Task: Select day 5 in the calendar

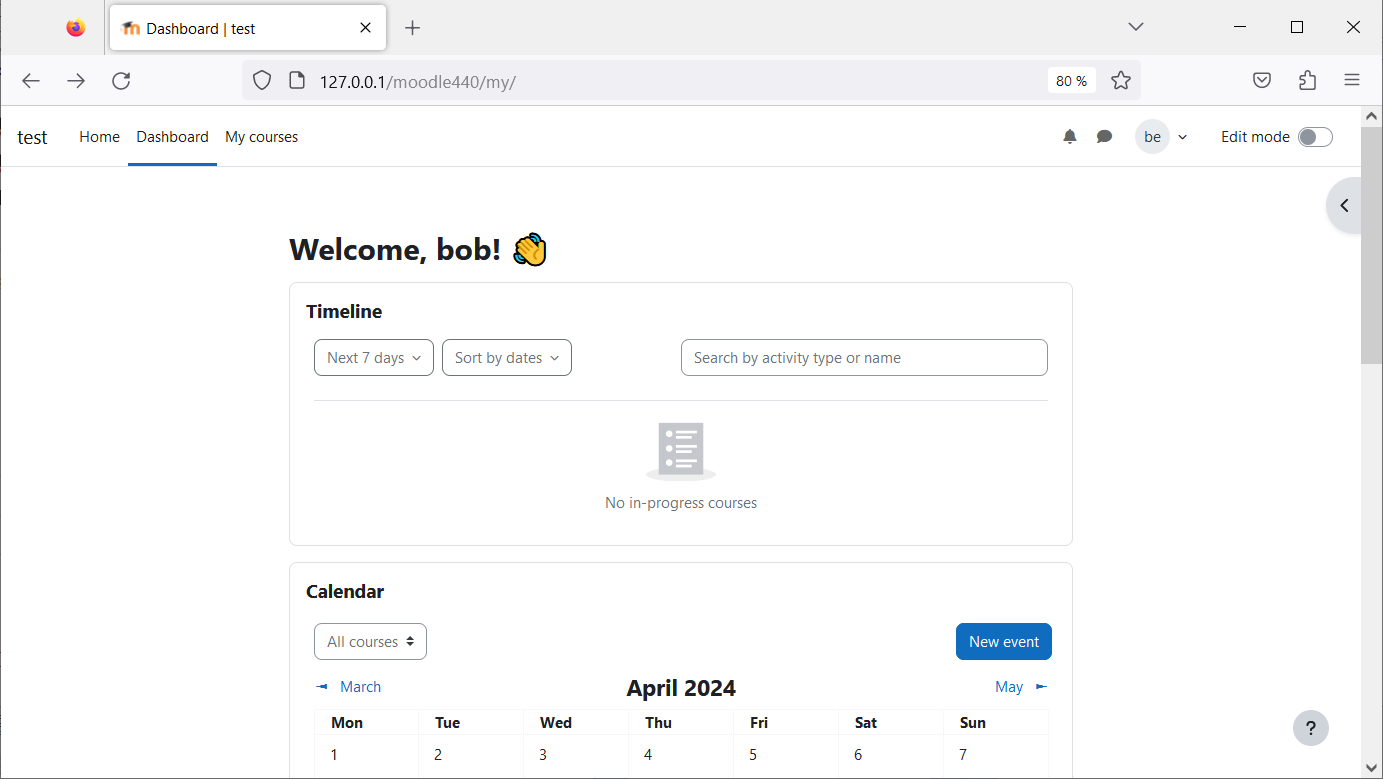Action: coord(753,755)
